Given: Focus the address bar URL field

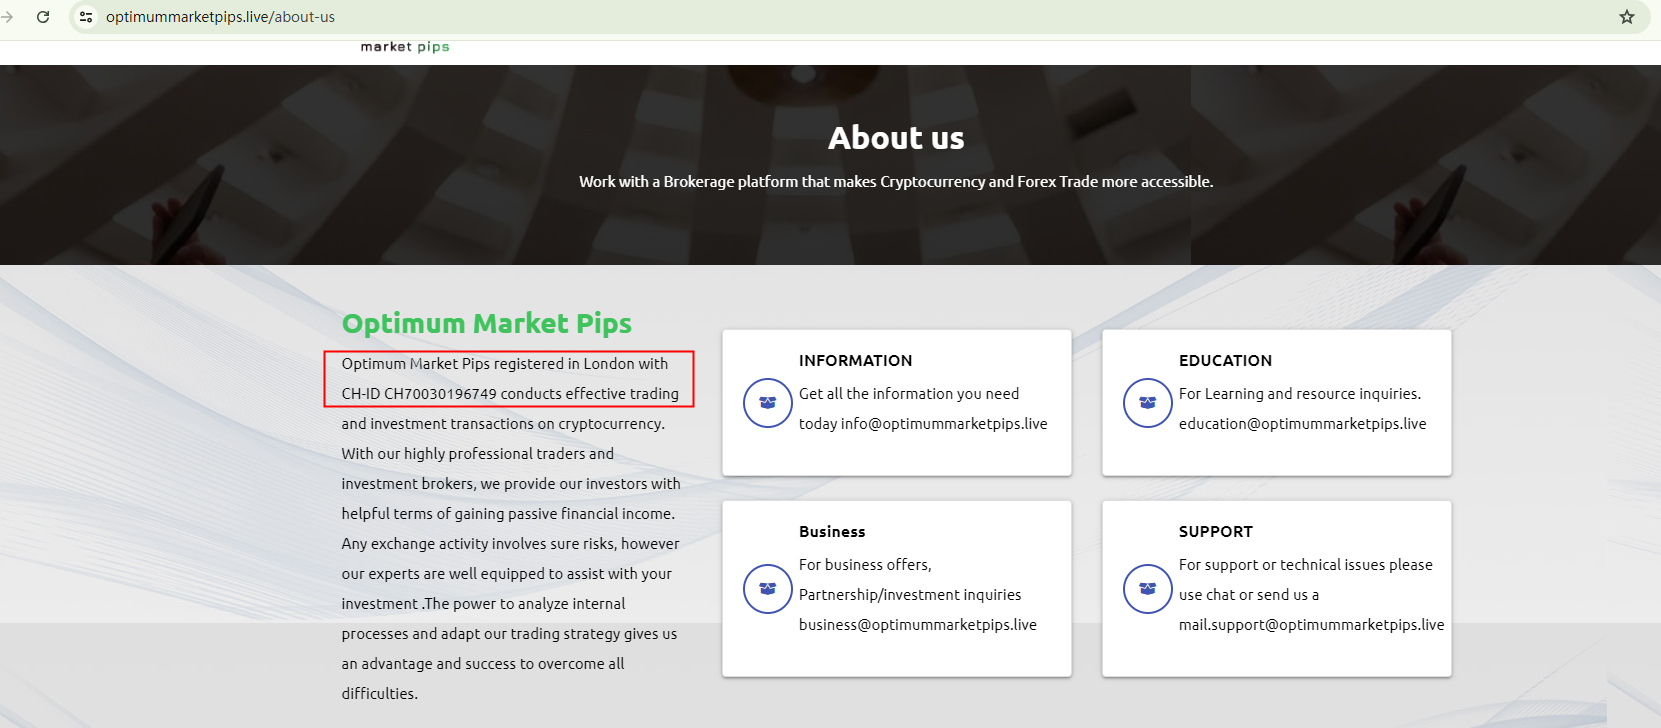Looking at the screenshot, I should pyautogui.click(x=220, y=17).
